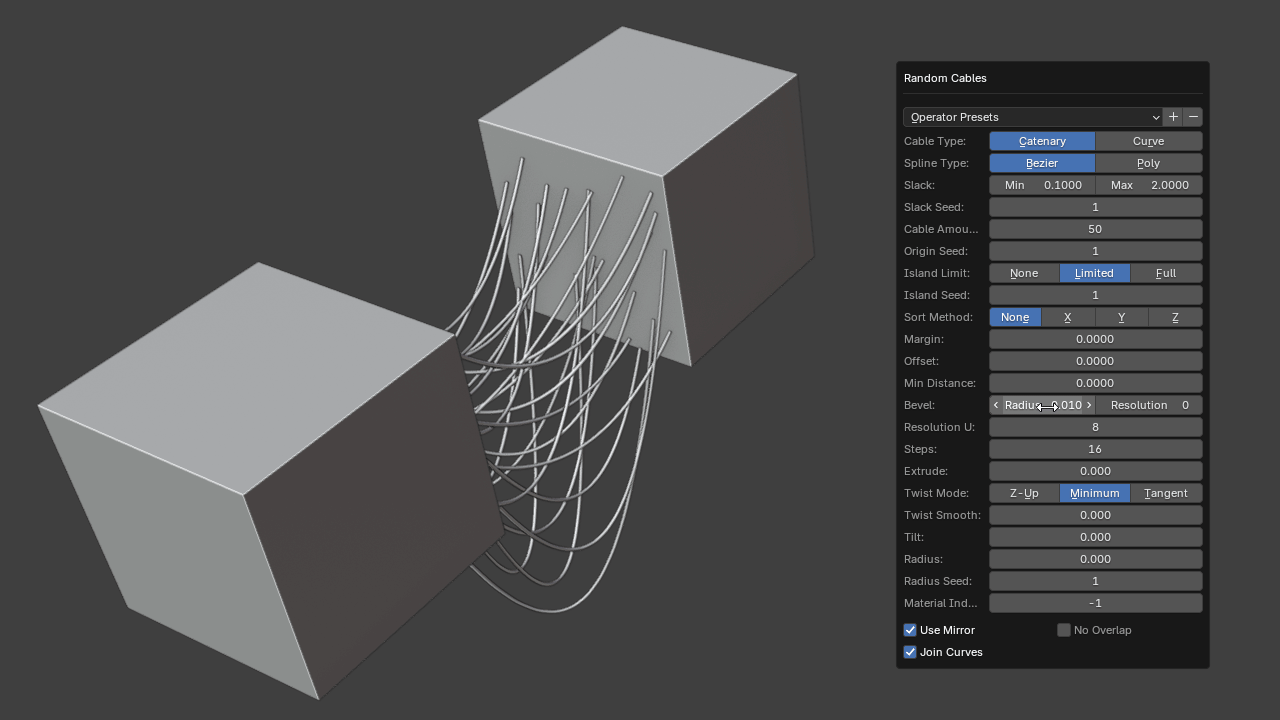The image size is (1280, 720).
Task: Switch Twist Mode to Tangent
Action: click(x=1166, y=493)
